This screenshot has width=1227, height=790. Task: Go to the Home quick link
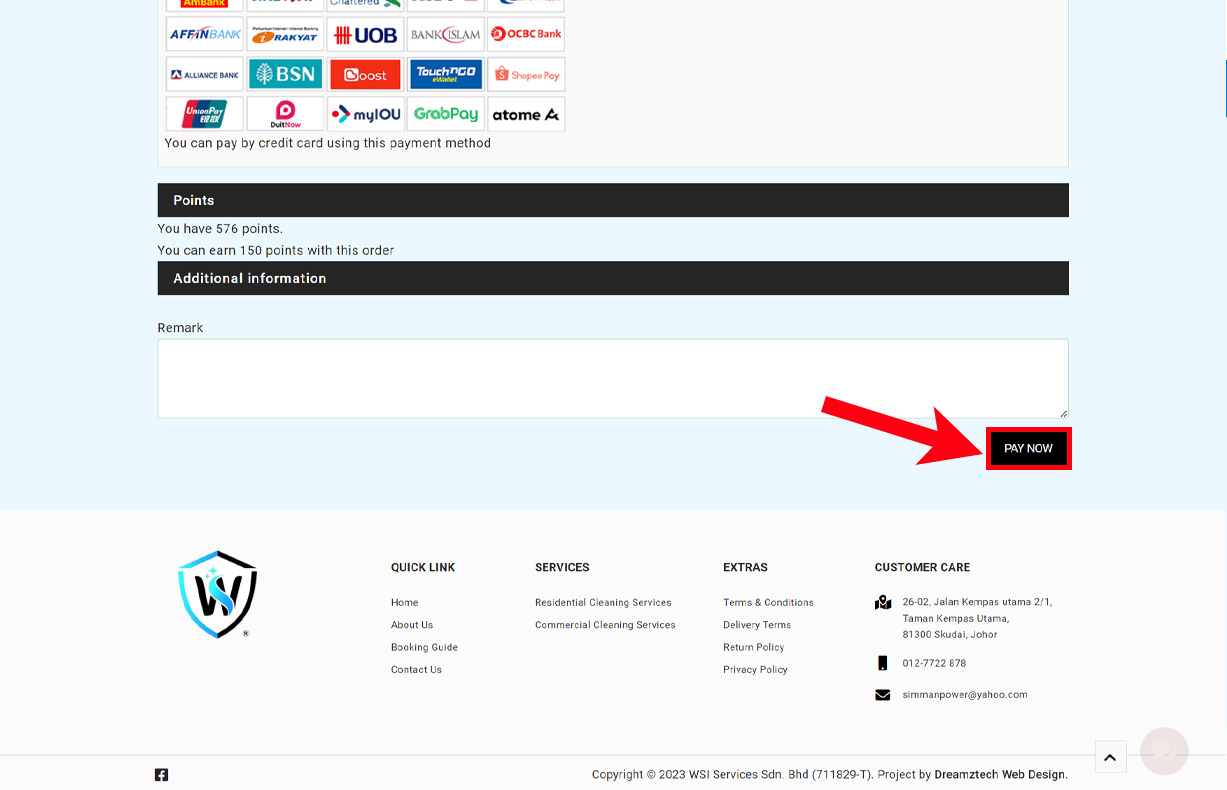click(x=404, y=603)
